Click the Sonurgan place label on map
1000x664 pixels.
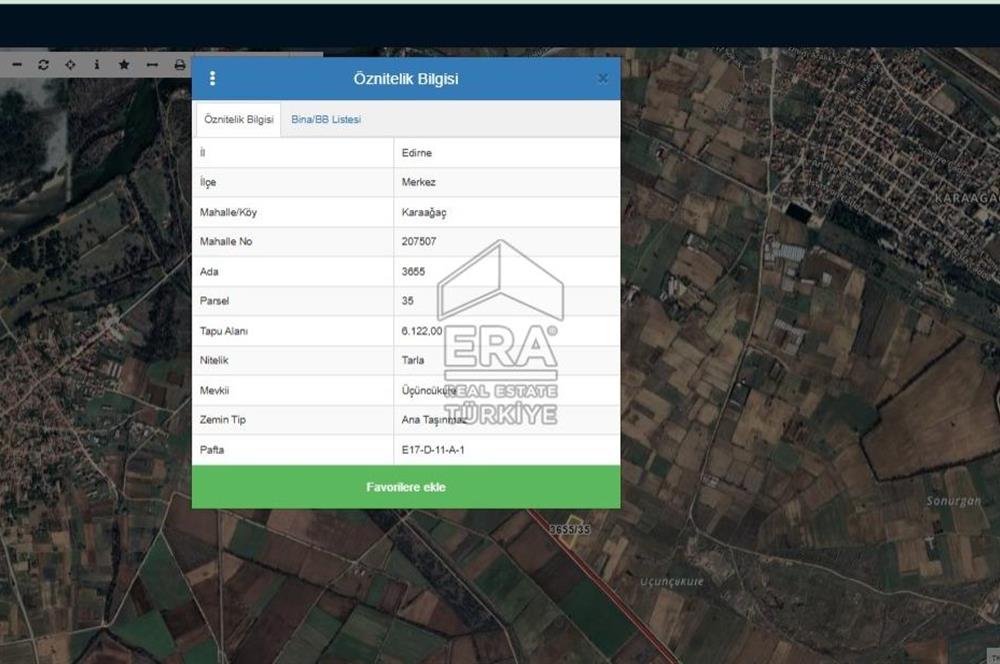953,501
